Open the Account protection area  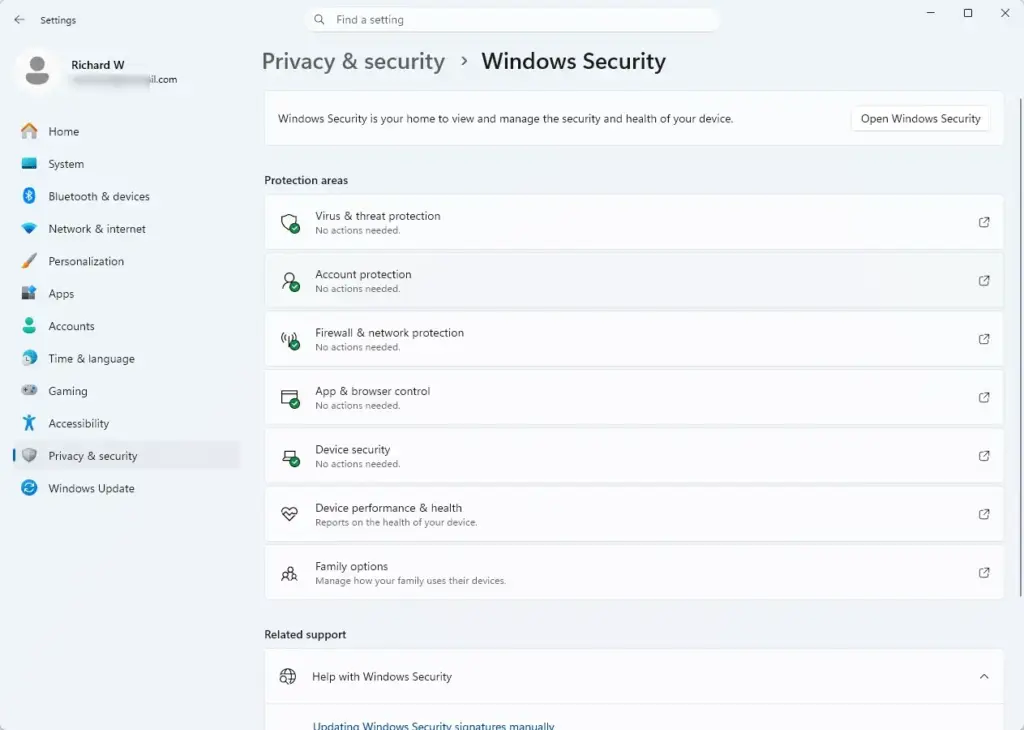click(633, 281)
